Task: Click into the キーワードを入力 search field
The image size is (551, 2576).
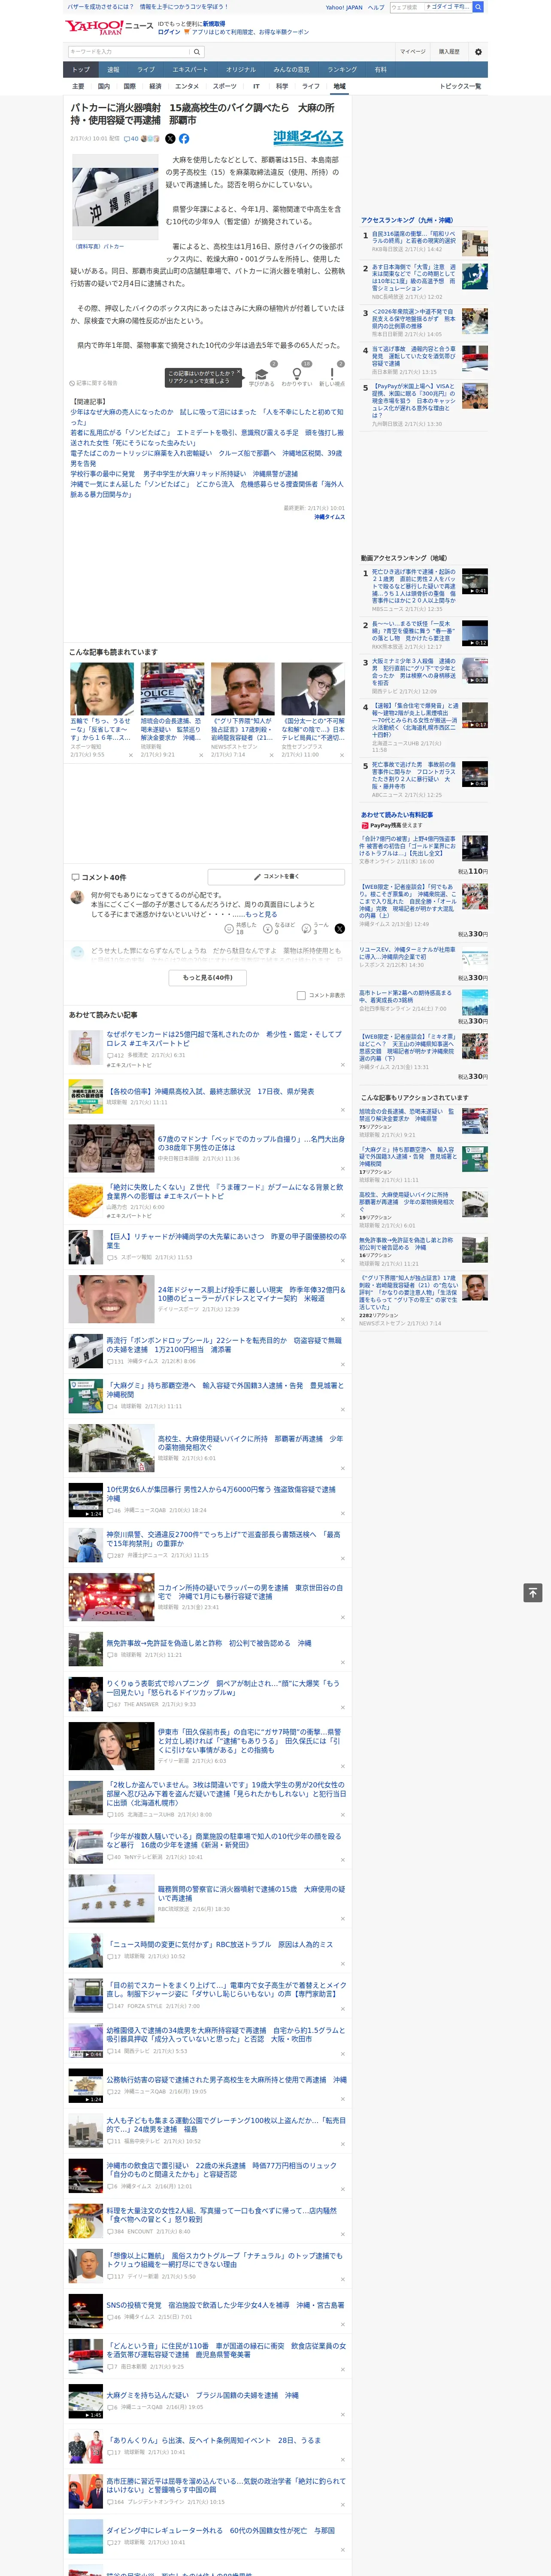Action: (x=129, y=51)
